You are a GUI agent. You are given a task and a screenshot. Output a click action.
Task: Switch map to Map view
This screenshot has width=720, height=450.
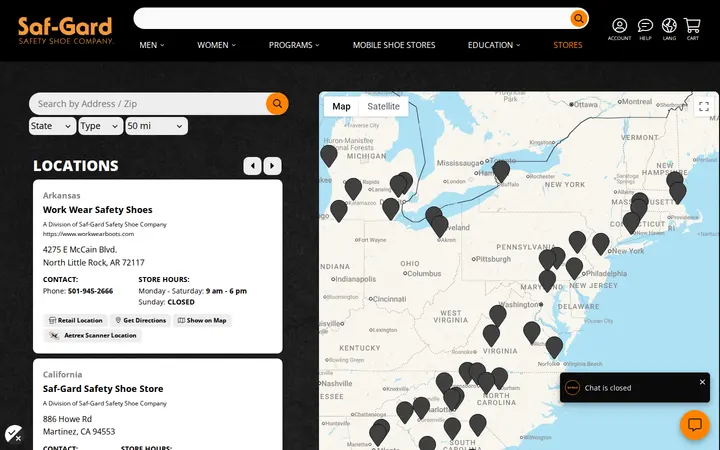pyautogui.click(x=341, y=107)
